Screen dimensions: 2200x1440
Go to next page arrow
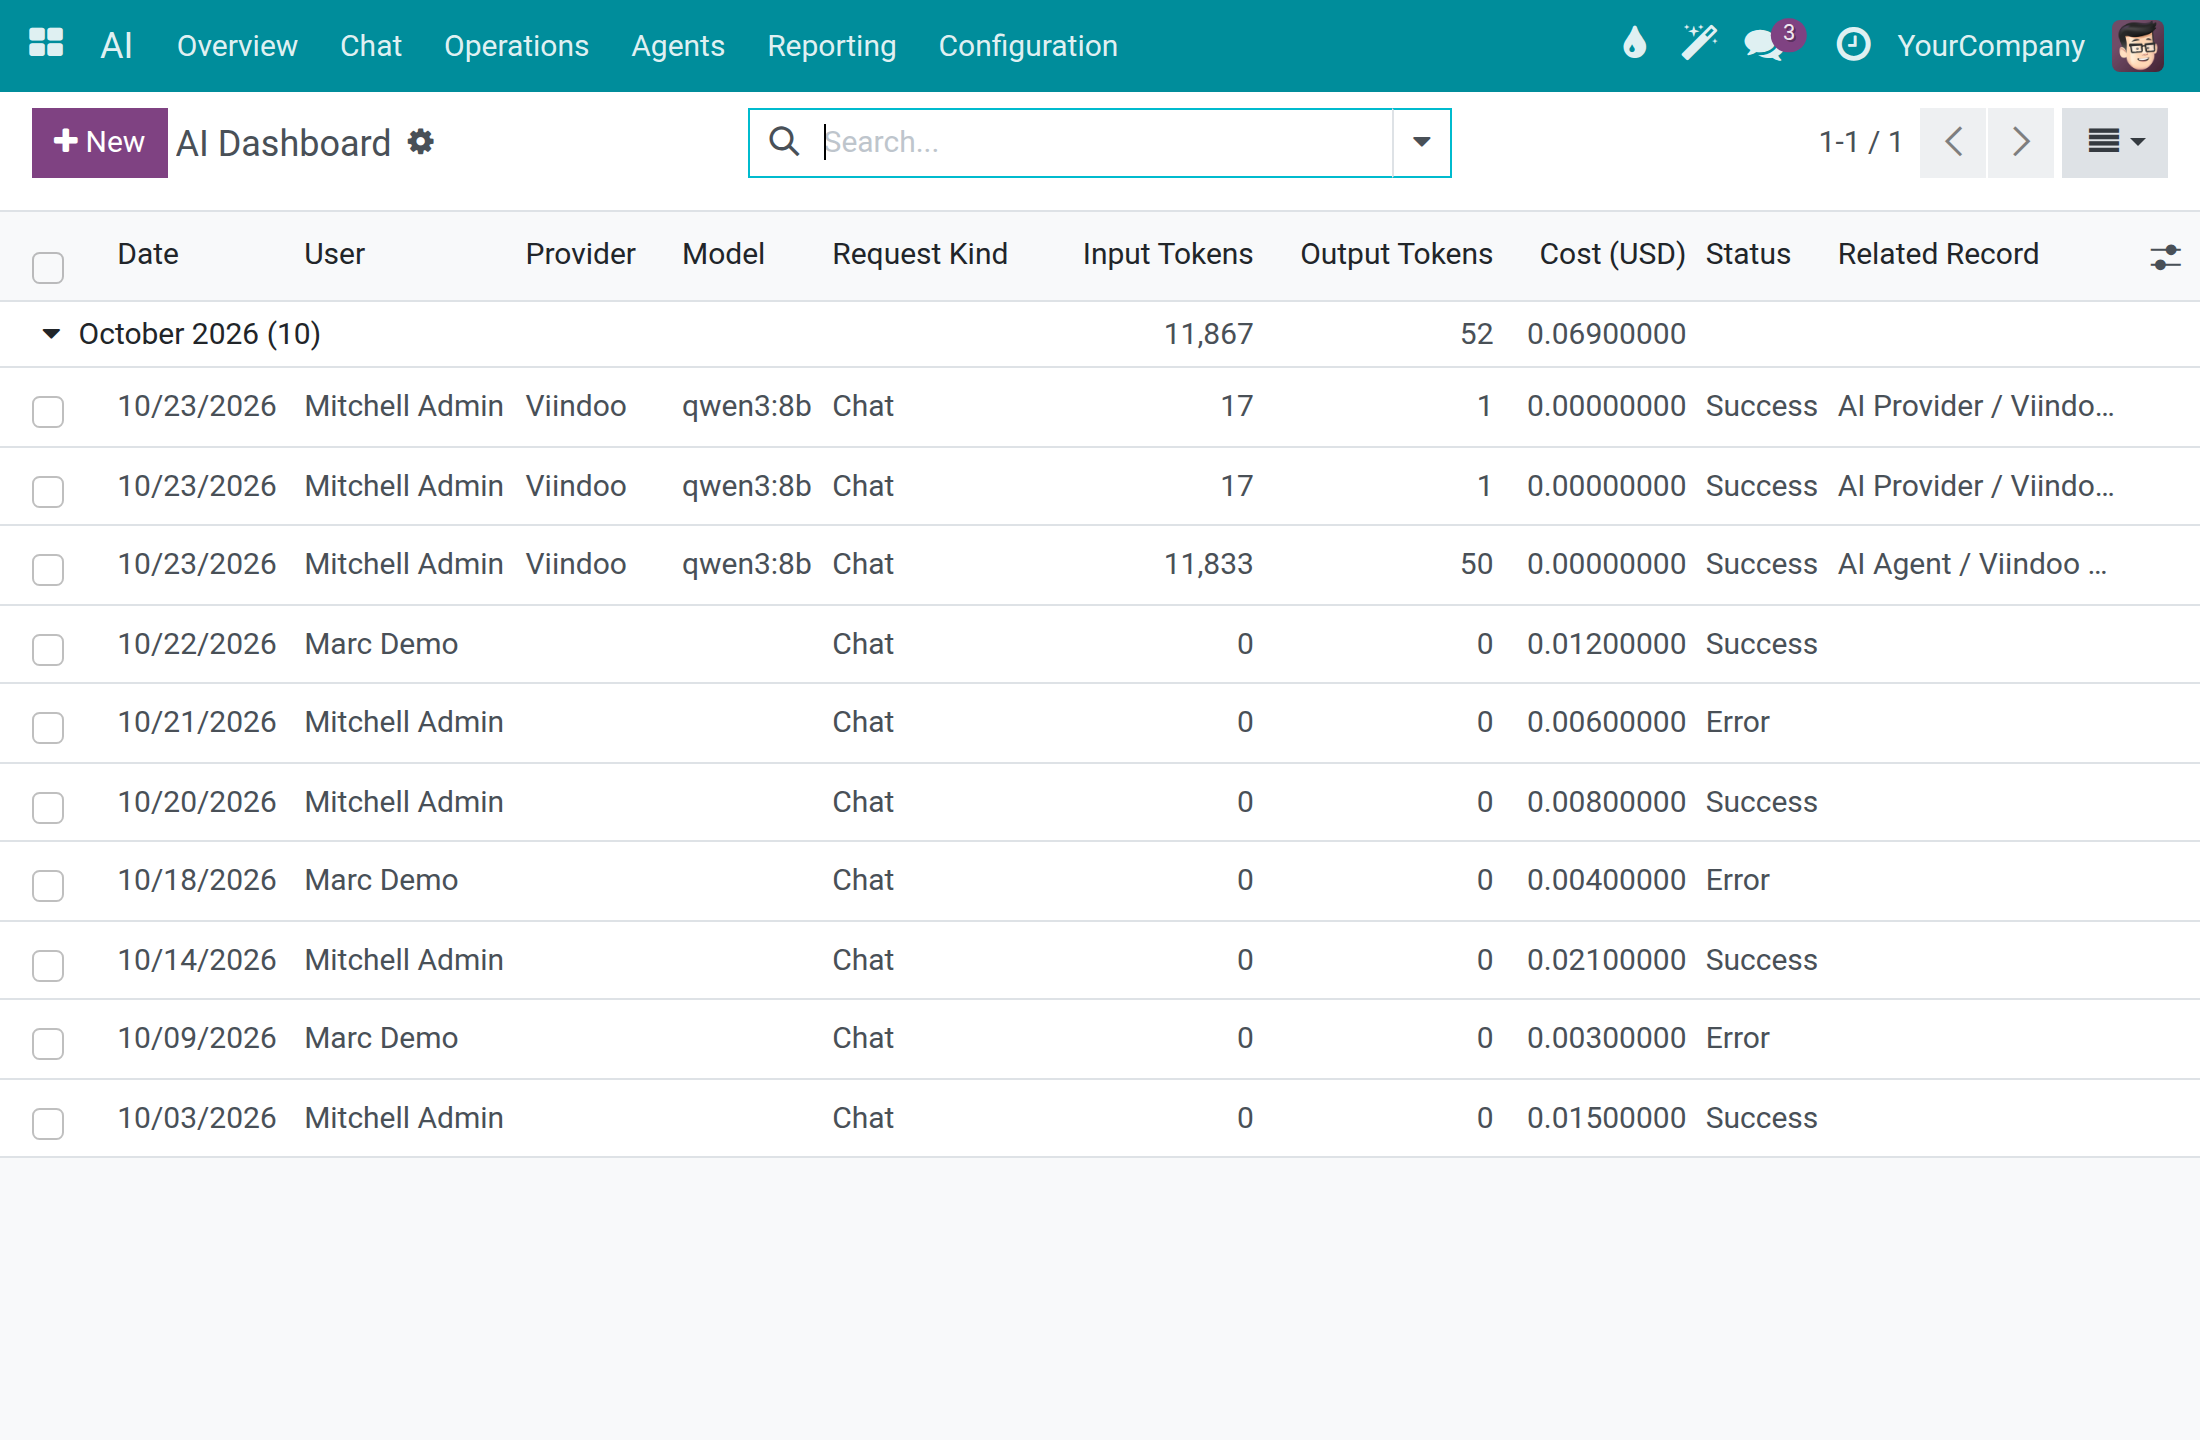point(2021,142)
